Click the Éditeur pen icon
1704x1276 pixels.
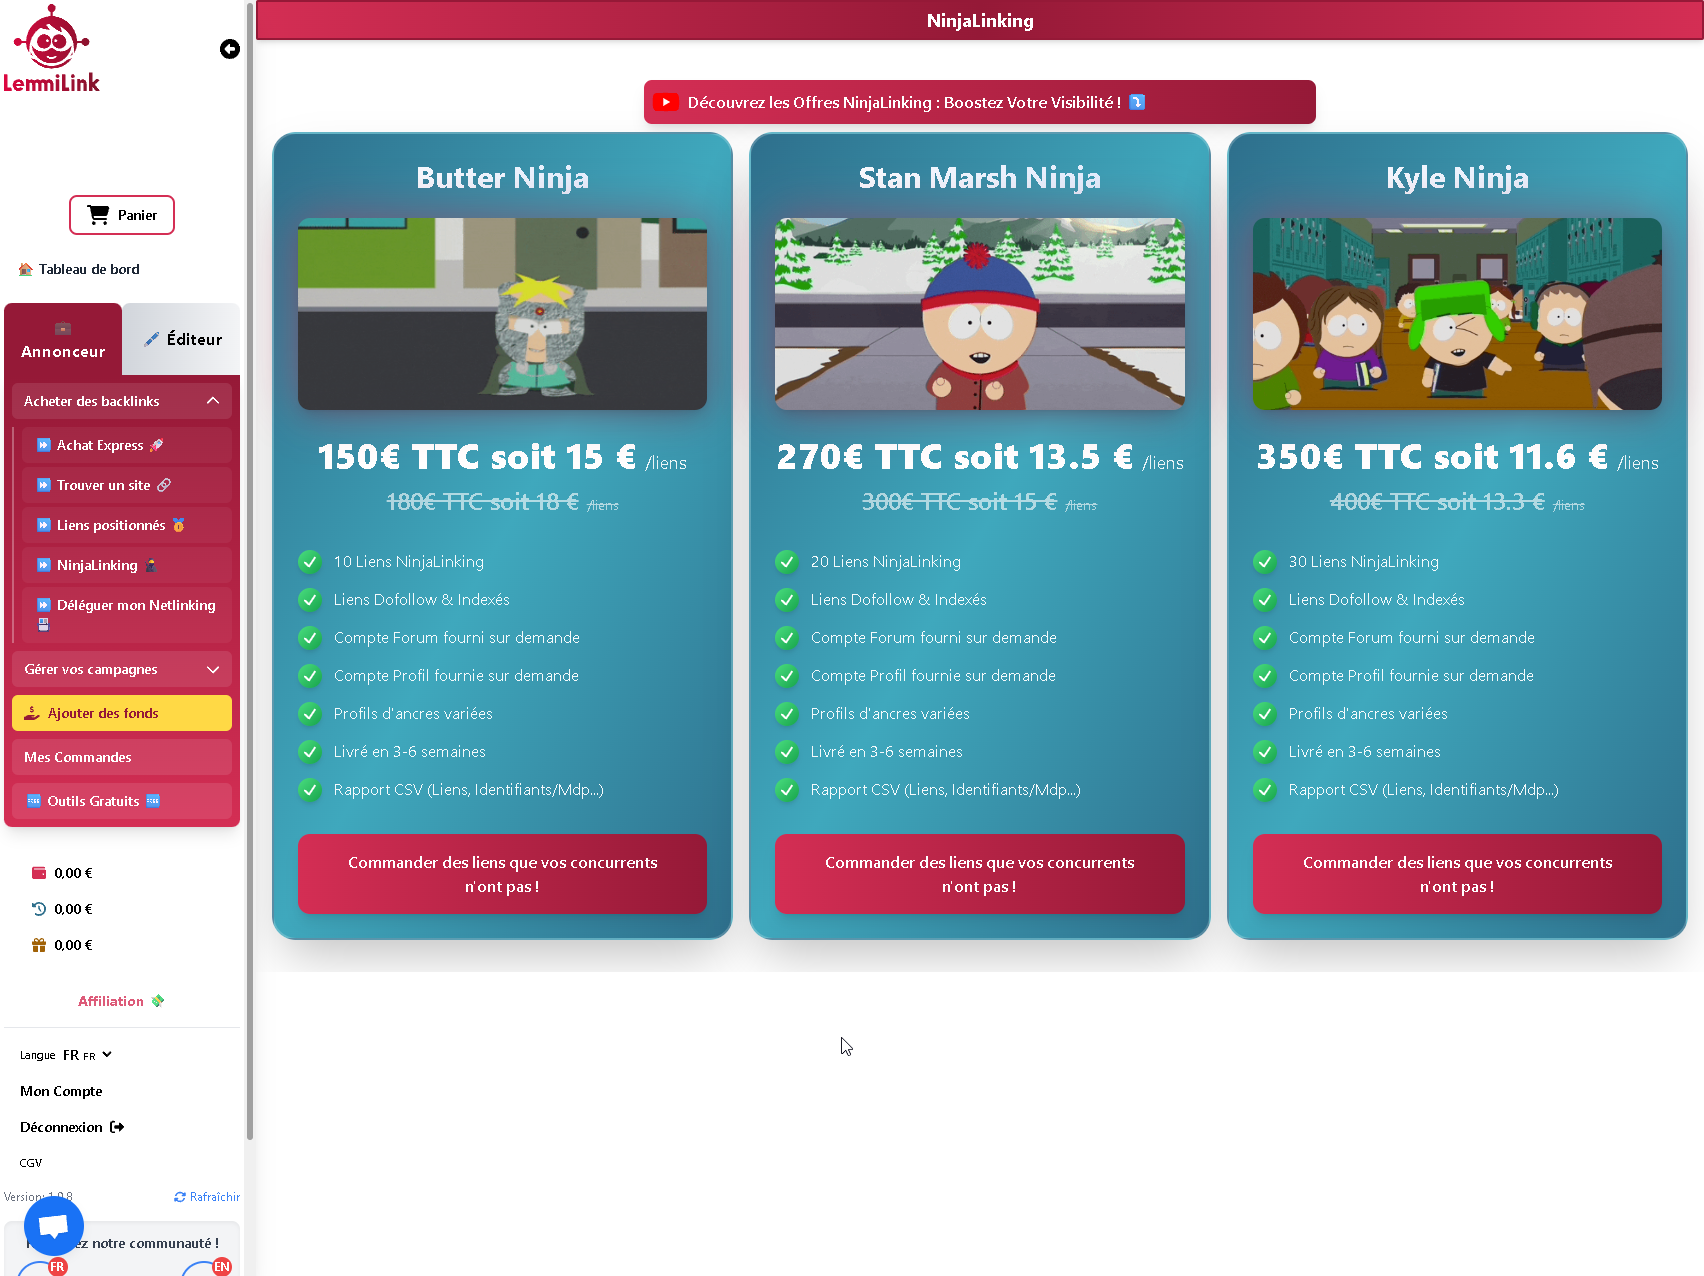pyautogui.click(x=152, y=339)
